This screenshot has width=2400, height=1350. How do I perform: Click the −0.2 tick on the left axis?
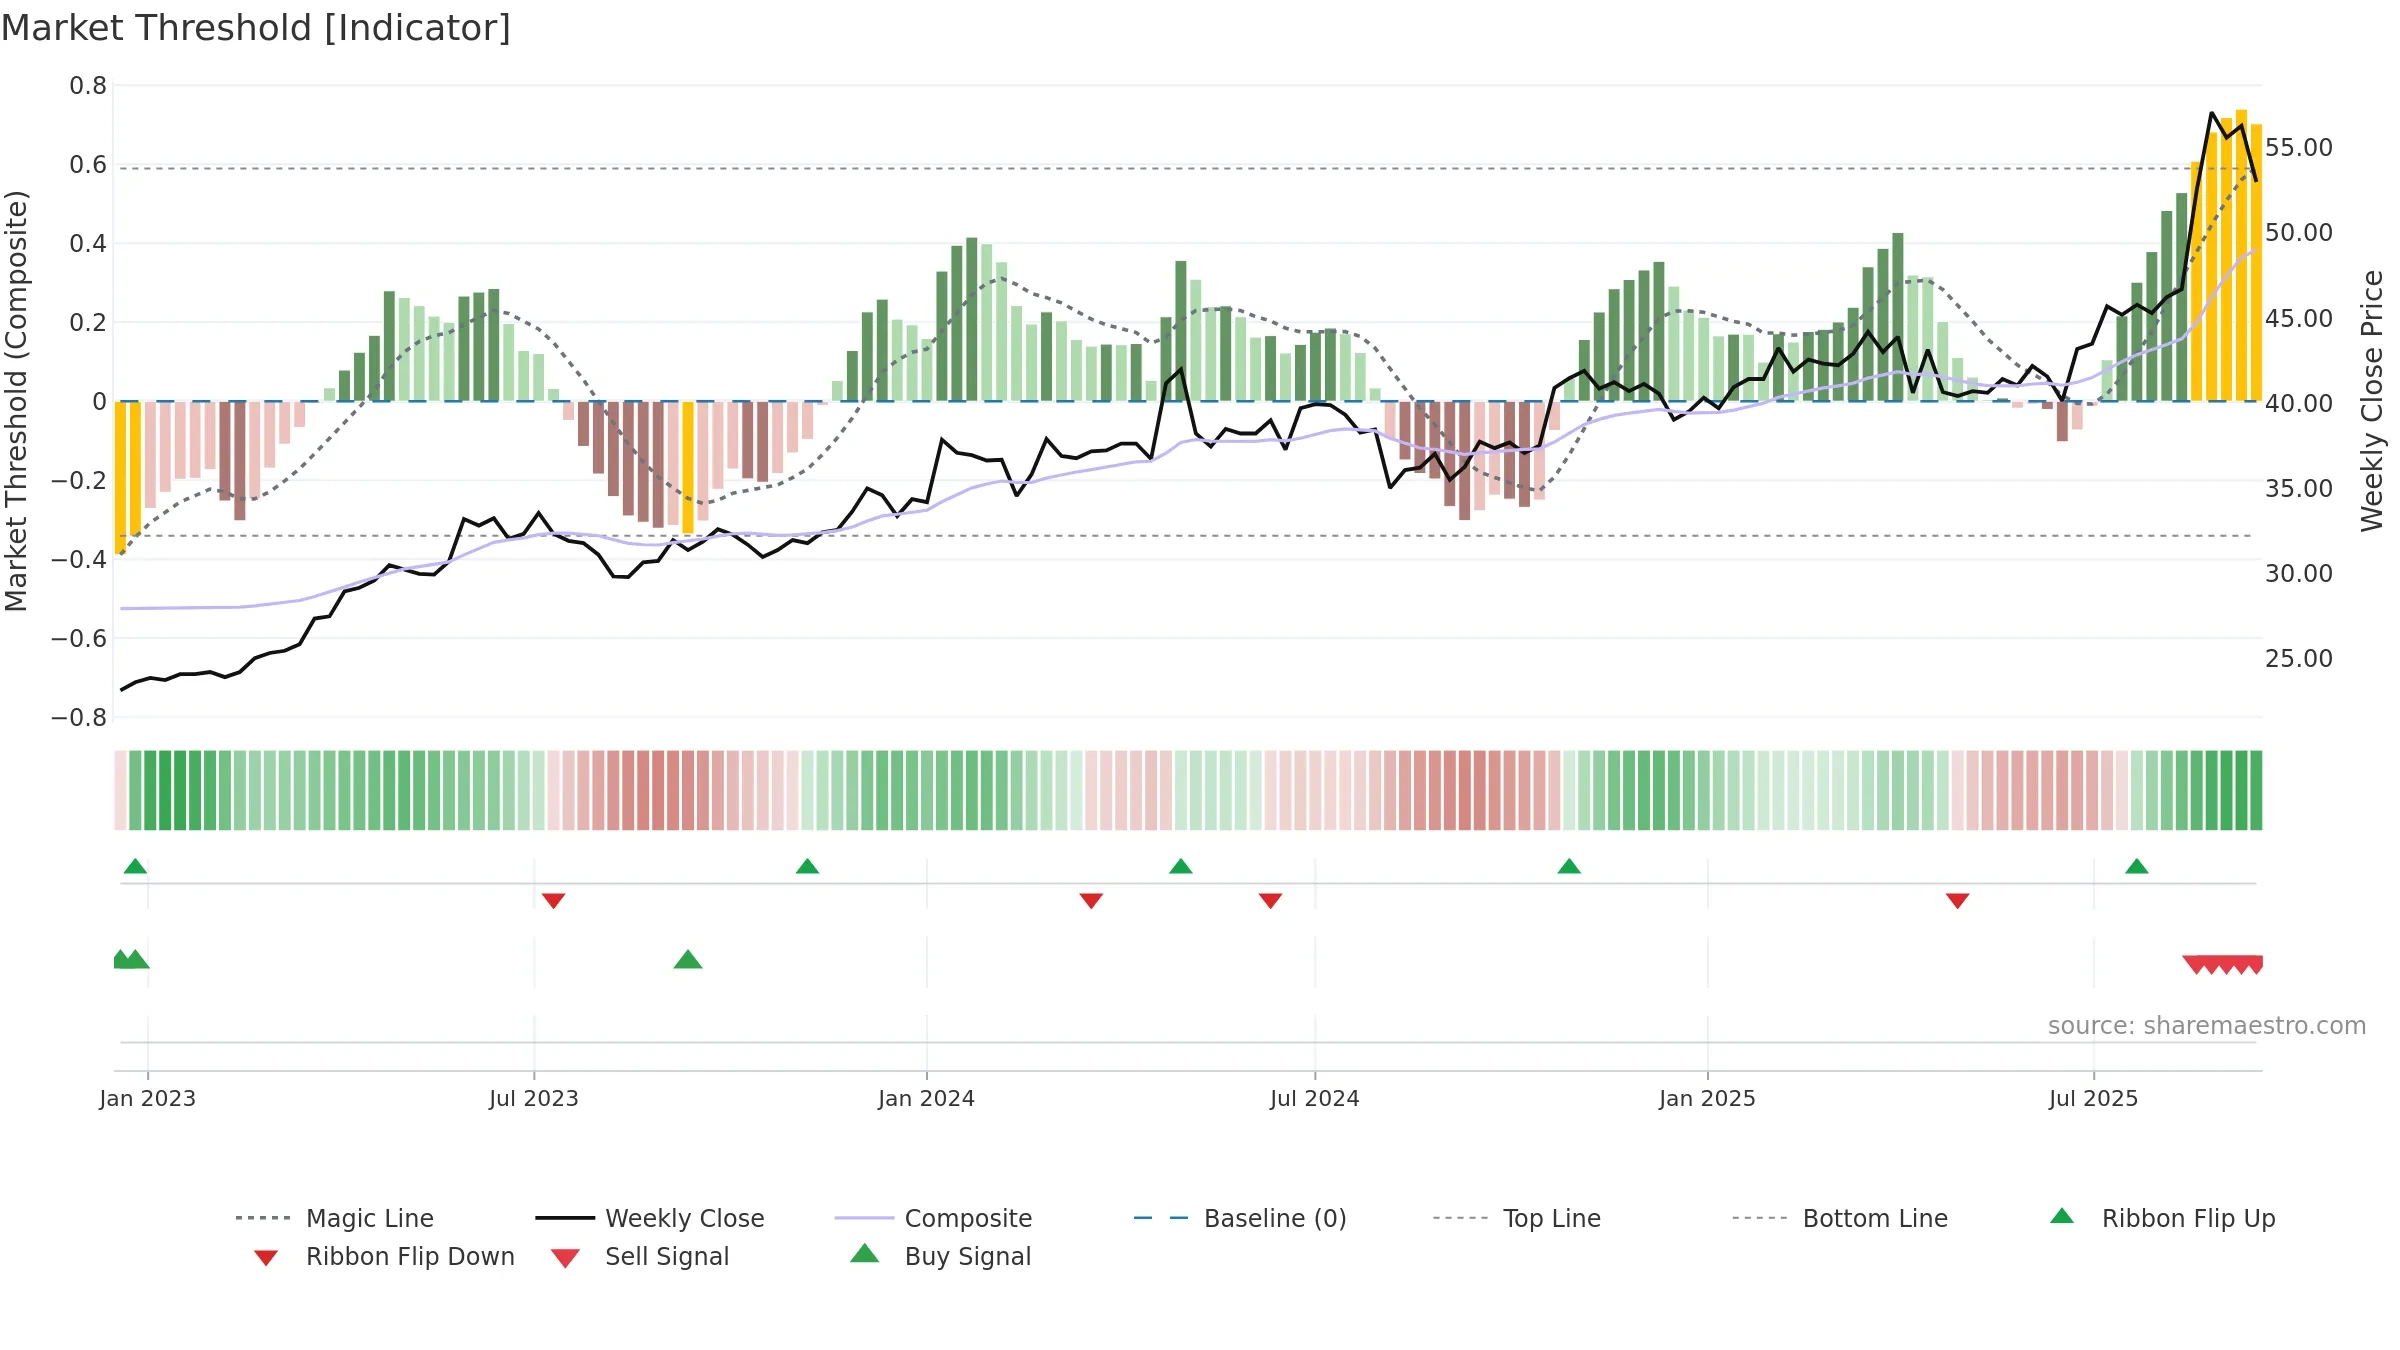[x=79, y=481]
